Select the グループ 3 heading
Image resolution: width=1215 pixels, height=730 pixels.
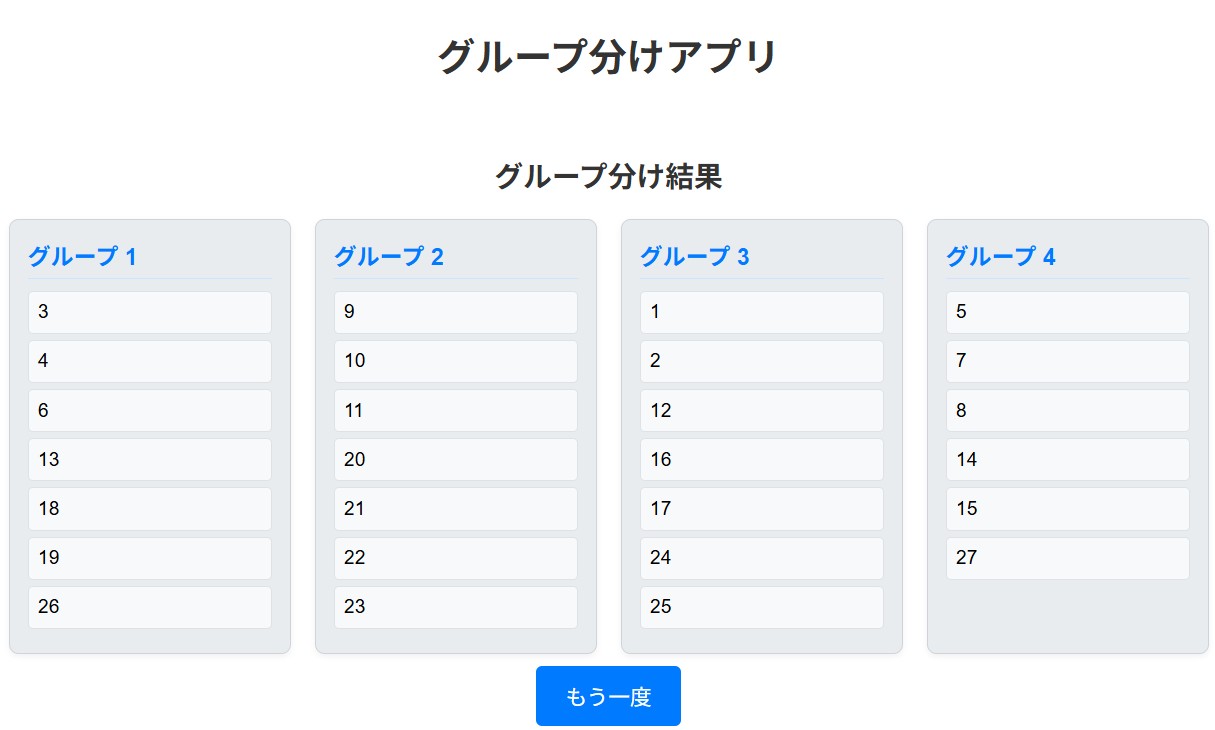[694, 257]
